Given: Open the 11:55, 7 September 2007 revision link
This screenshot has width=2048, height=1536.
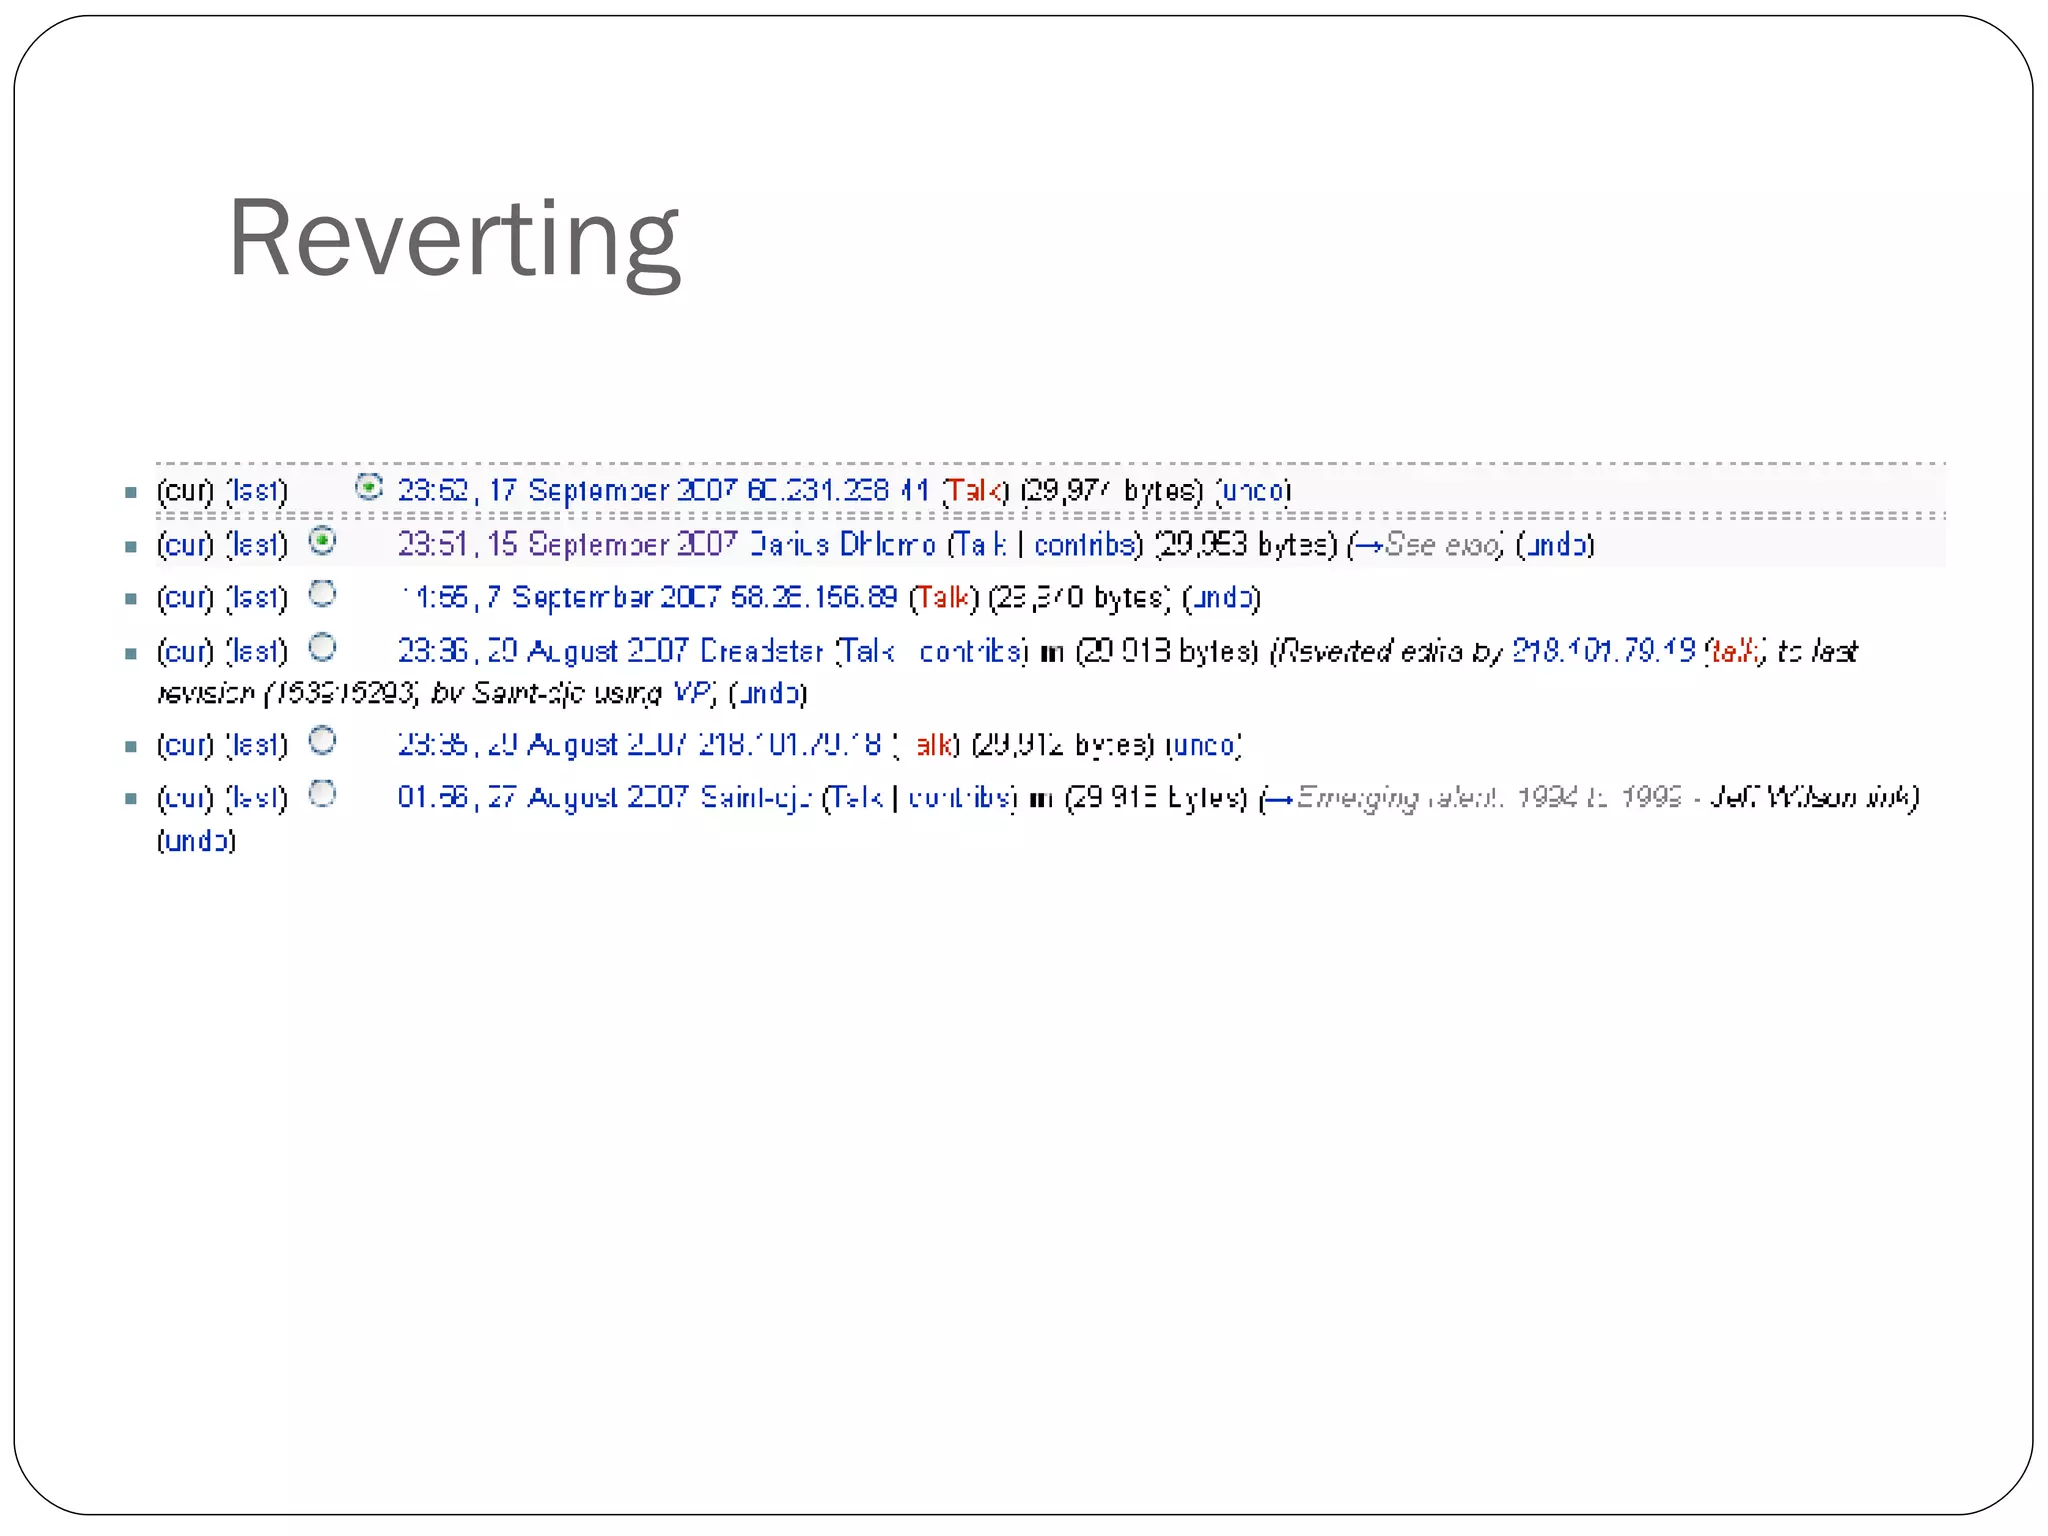Looking at the screenshot, I should click(561, 597).
